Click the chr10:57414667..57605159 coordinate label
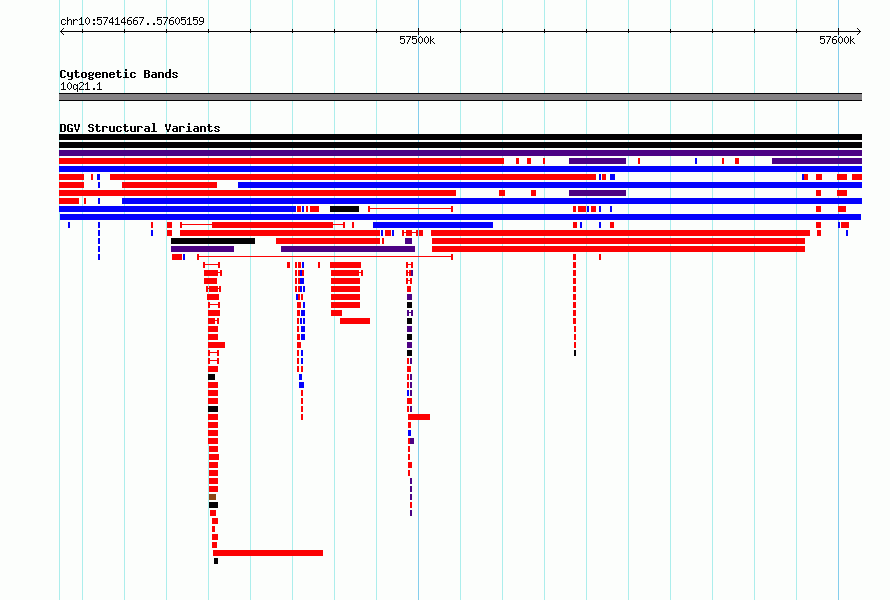The image size is (890, 600). coord(132,21)
